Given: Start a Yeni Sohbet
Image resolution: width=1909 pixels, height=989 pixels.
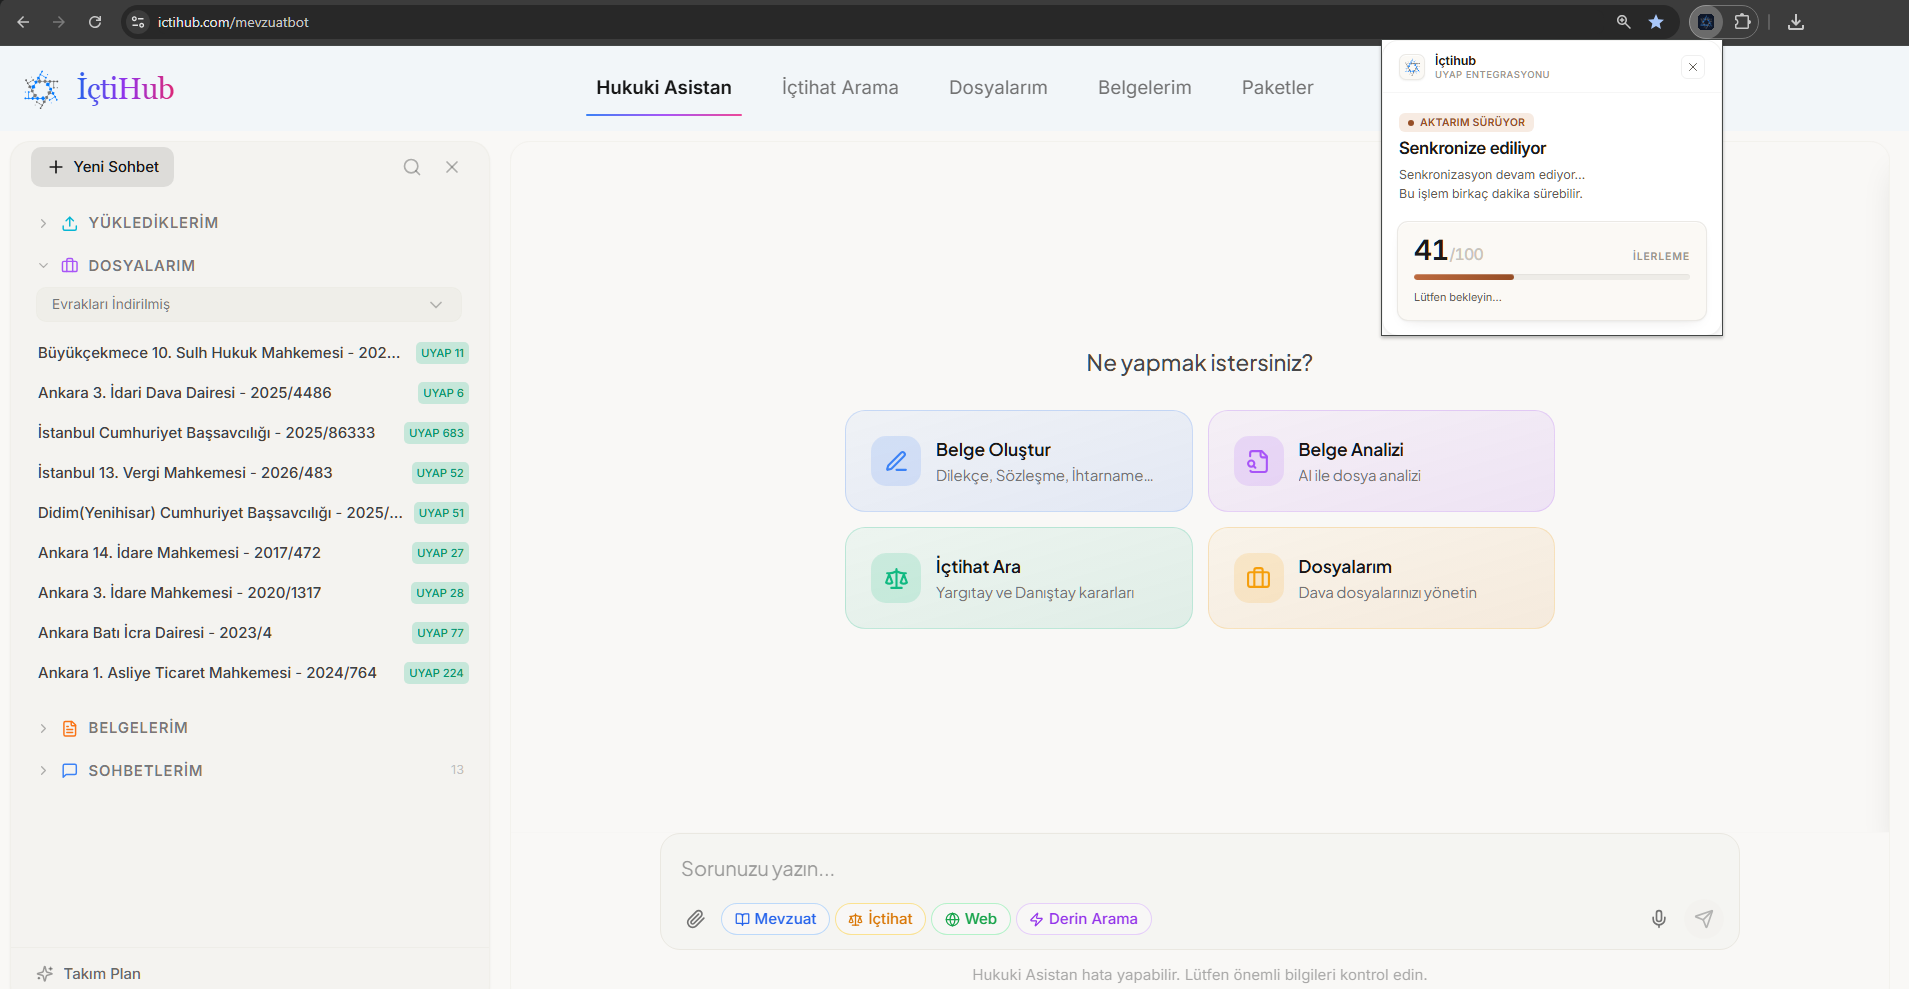Looking at the screenshot, I should point(102,167).
